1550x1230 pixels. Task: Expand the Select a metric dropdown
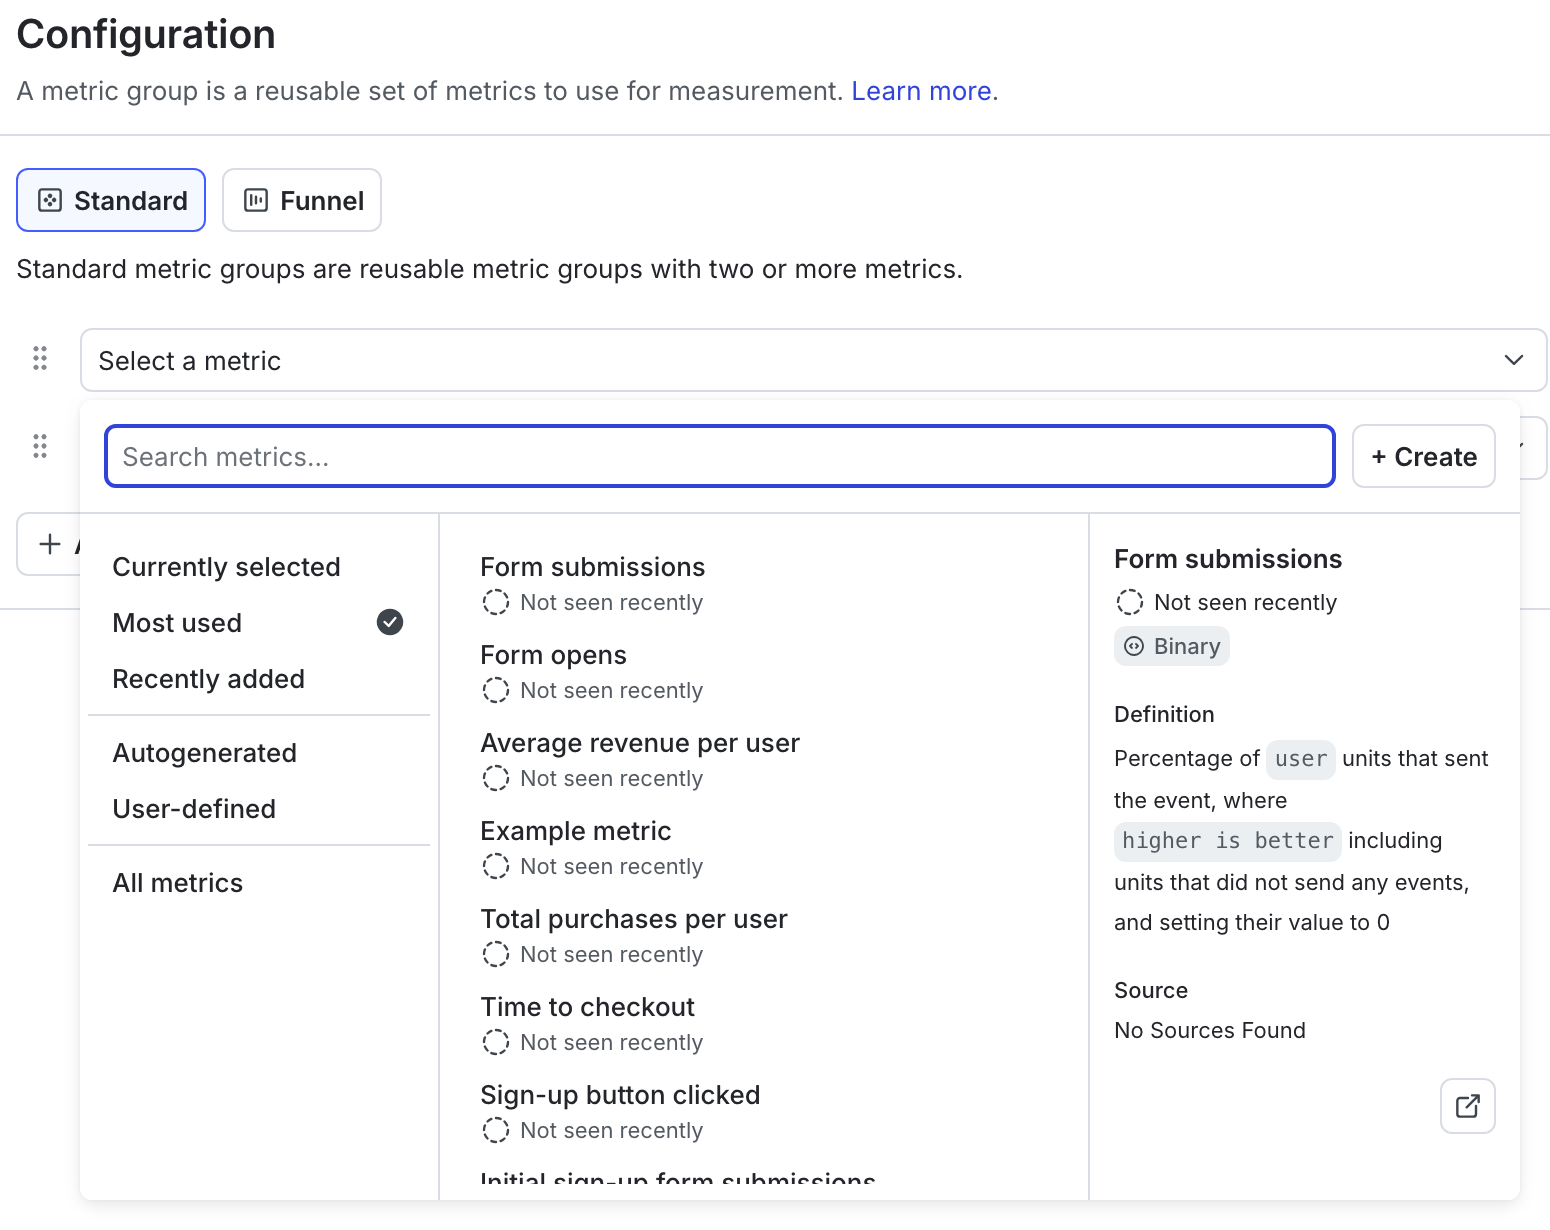point(1513,360)
